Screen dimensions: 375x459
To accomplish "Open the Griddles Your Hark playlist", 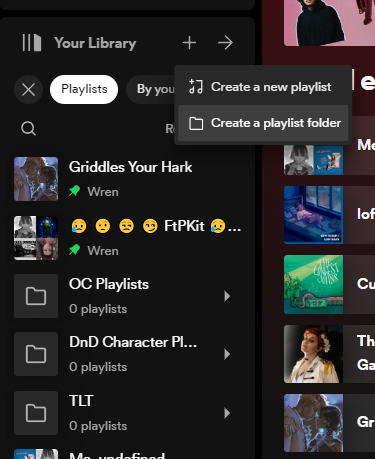I will [128, 179].
